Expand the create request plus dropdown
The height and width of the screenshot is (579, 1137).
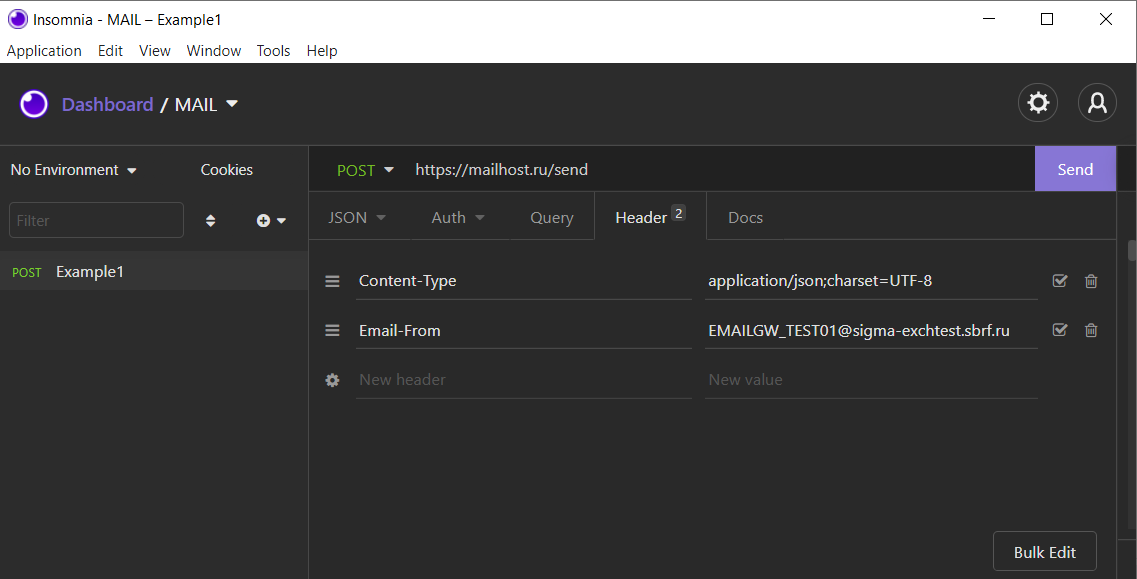[271, 220]
